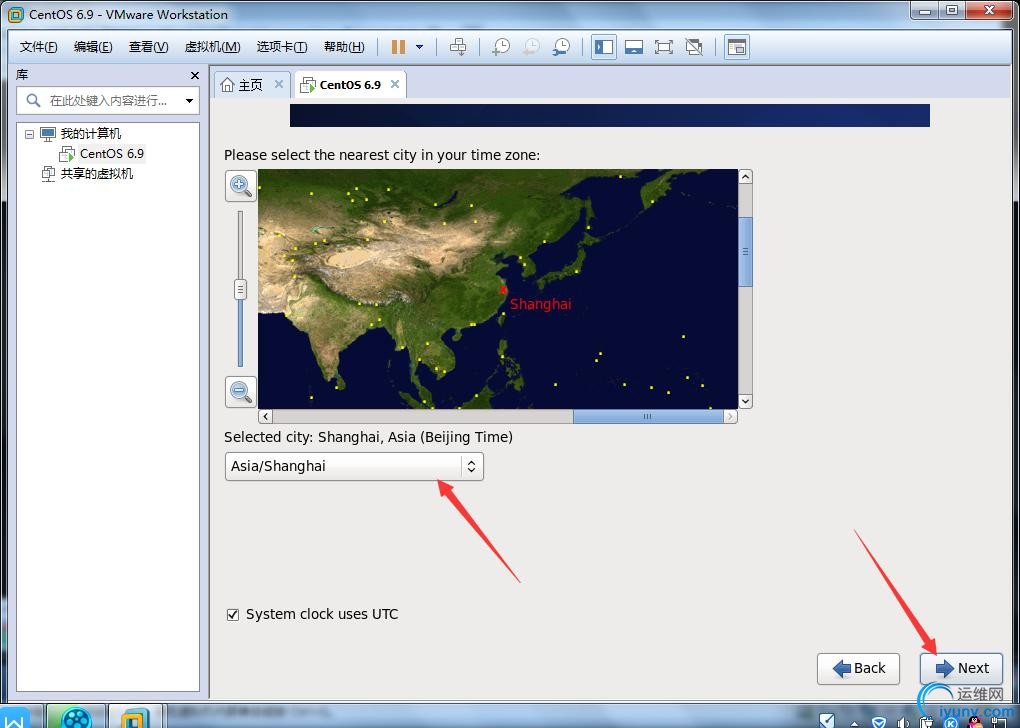Open the VMware Workstation taskbar icon

[135, 717]
